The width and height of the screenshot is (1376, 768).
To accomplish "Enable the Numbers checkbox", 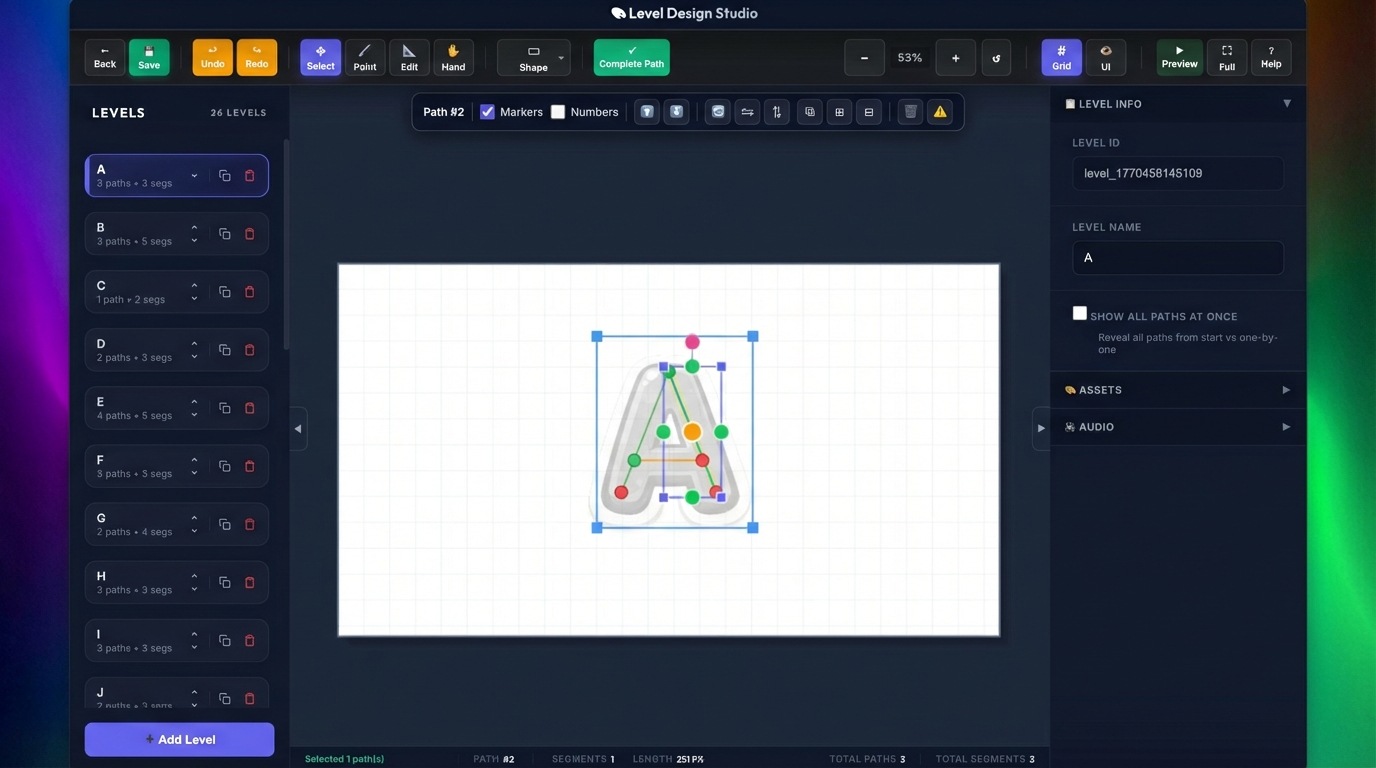I will pos(557,111).
